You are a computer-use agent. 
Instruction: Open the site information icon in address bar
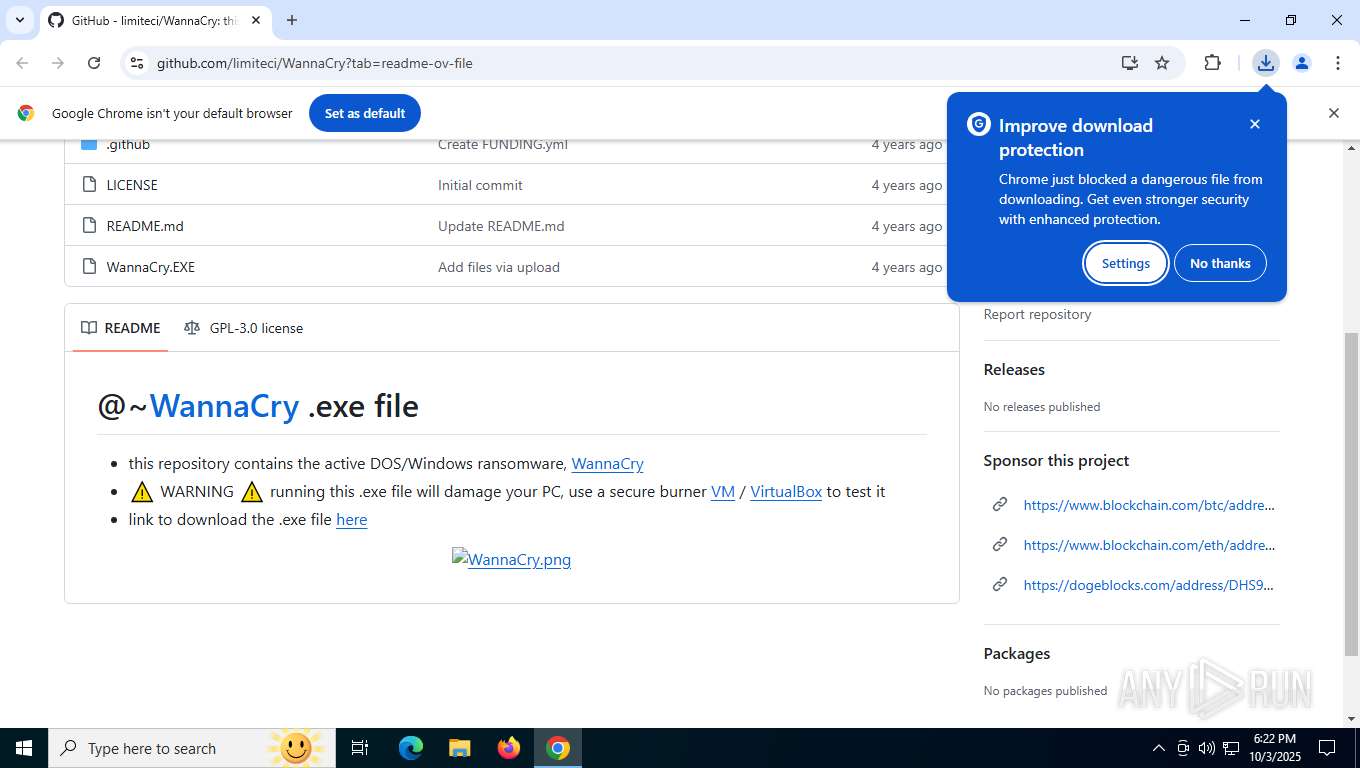pos(137,63)
